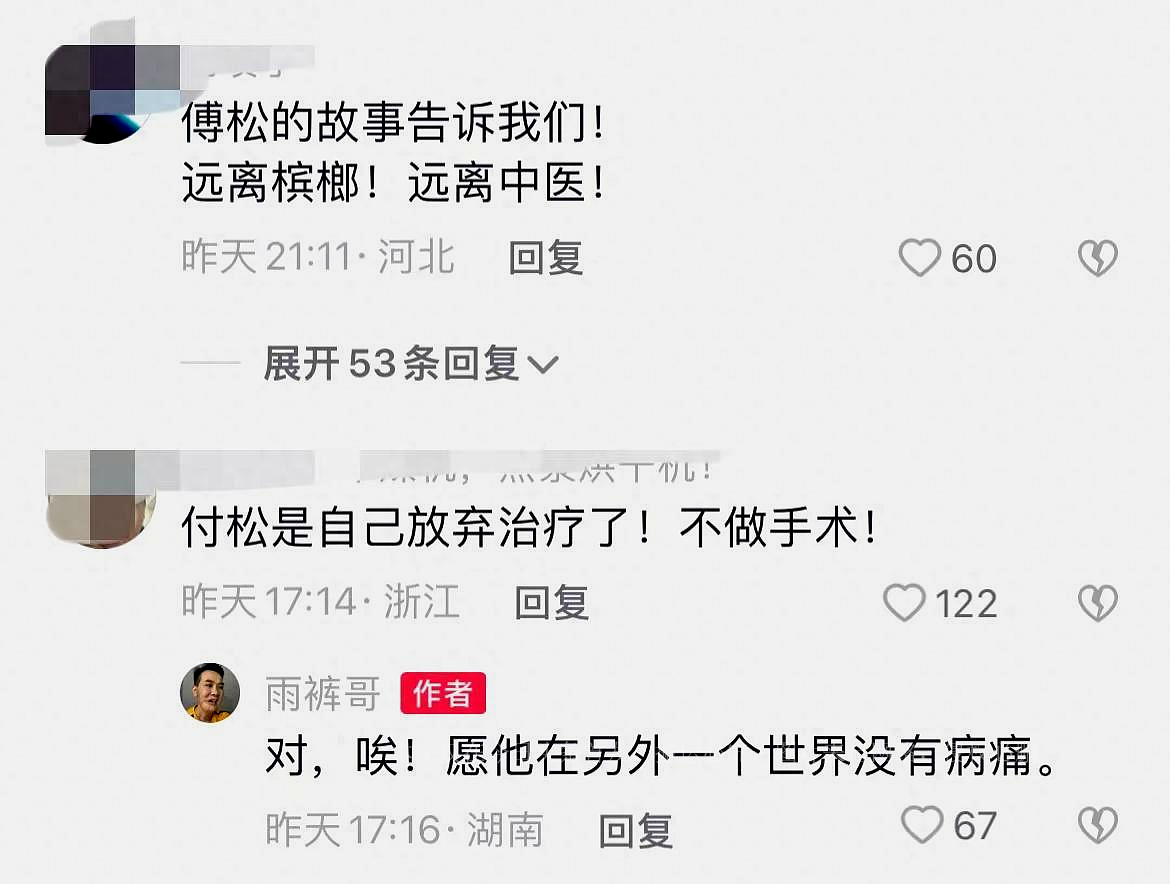
Task: Reply to the 昨天 17:14 浙江 comment
Action: point(551,603)
